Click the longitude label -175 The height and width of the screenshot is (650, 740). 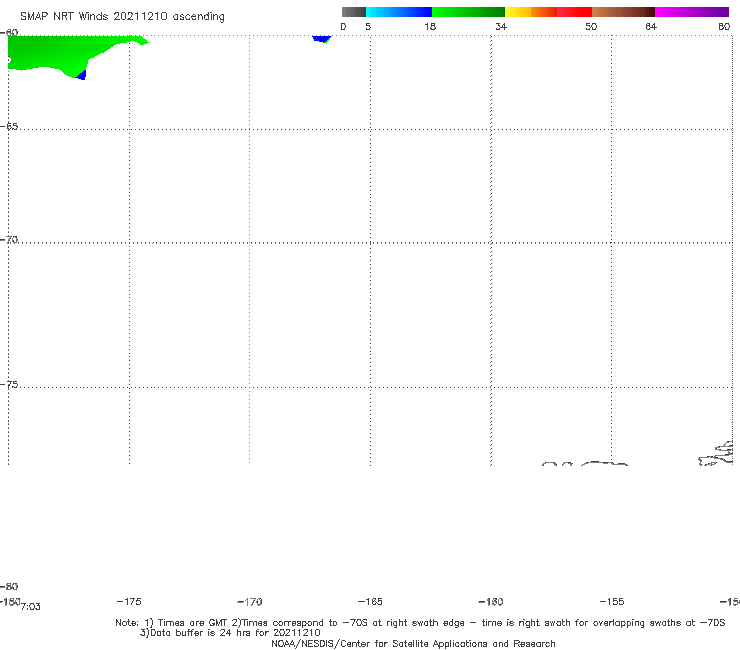129,601
